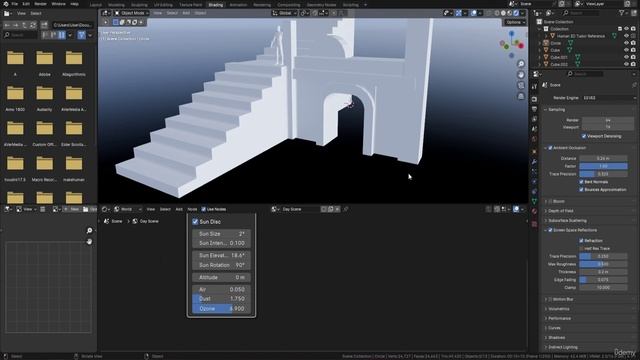
Task: Adjust the Ozone slider value
Action: tap(222, 309)
